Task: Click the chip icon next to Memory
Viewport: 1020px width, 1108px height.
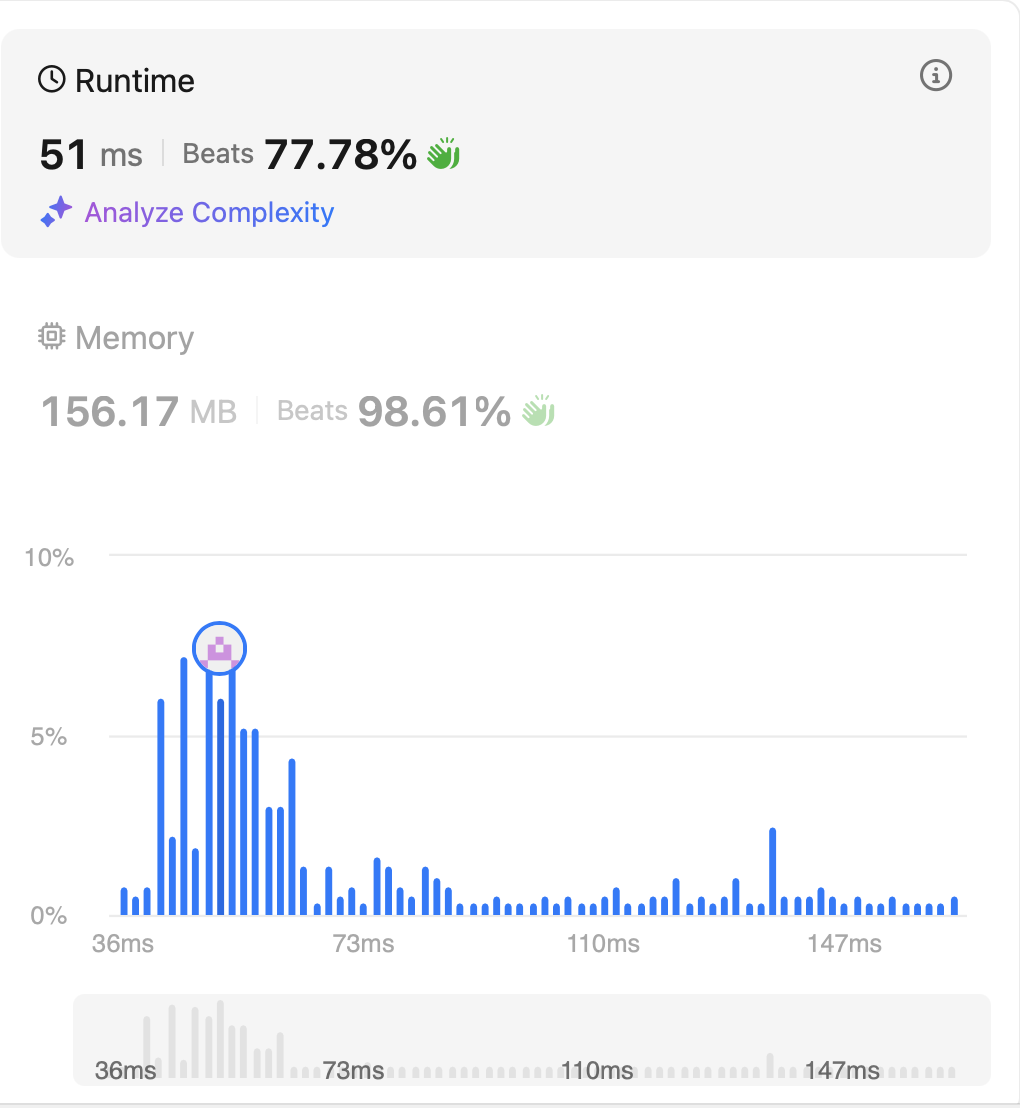Action: (51, 337)
